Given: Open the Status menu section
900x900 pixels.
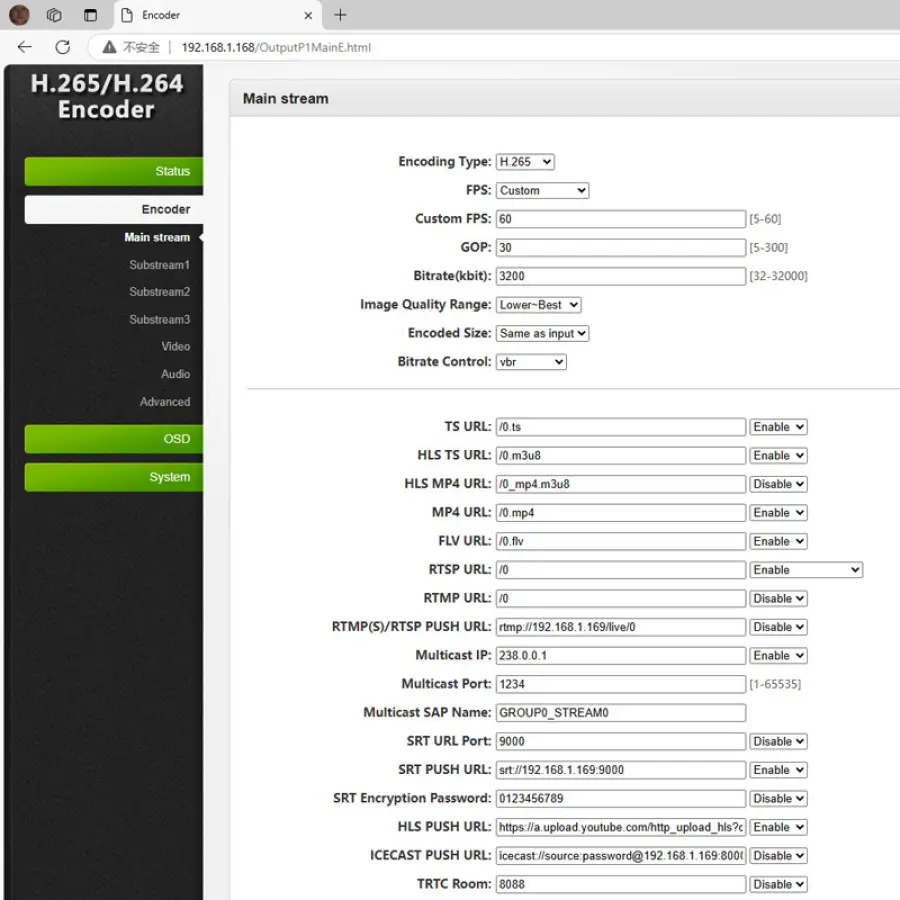Looking at the screenshot, I should (114, 172).
